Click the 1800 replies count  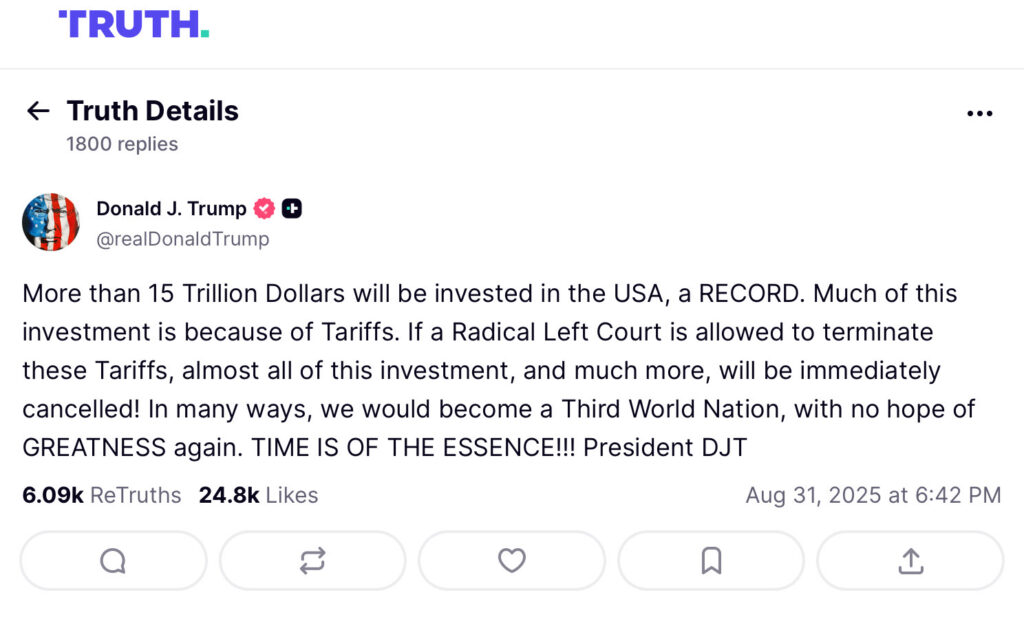point(122,144)
